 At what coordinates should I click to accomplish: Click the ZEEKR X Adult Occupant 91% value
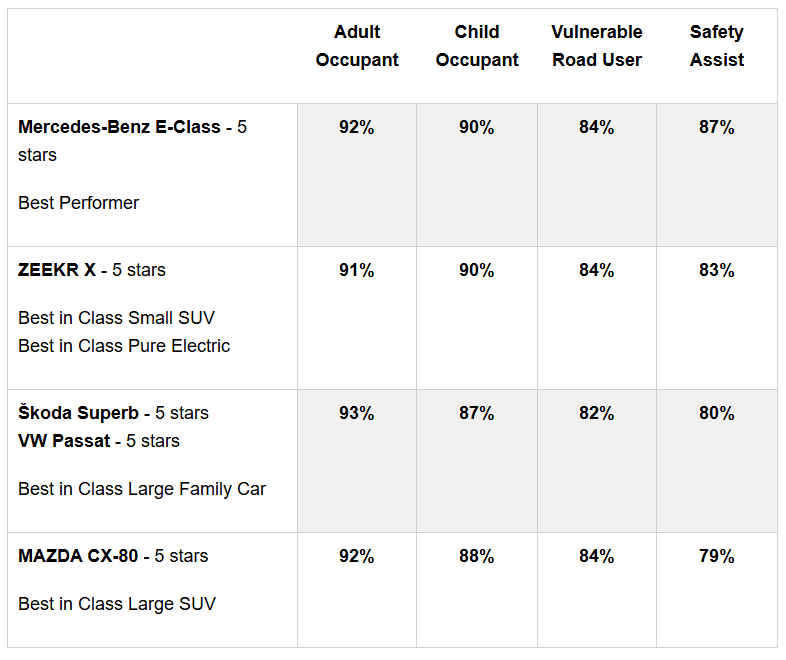click(x=357, y=270)
